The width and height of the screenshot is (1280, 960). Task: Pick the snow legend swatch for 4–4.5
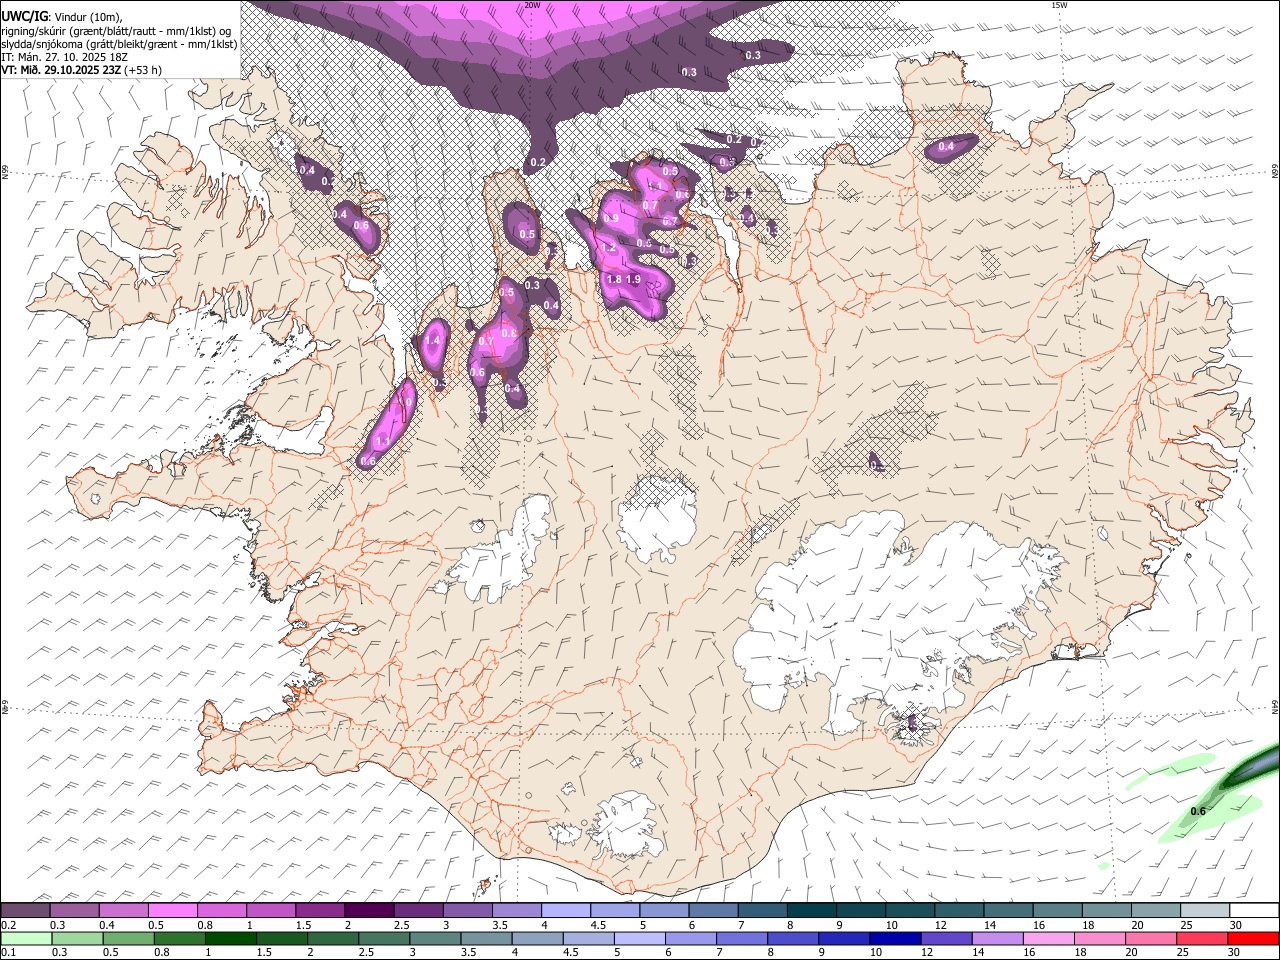566,911
